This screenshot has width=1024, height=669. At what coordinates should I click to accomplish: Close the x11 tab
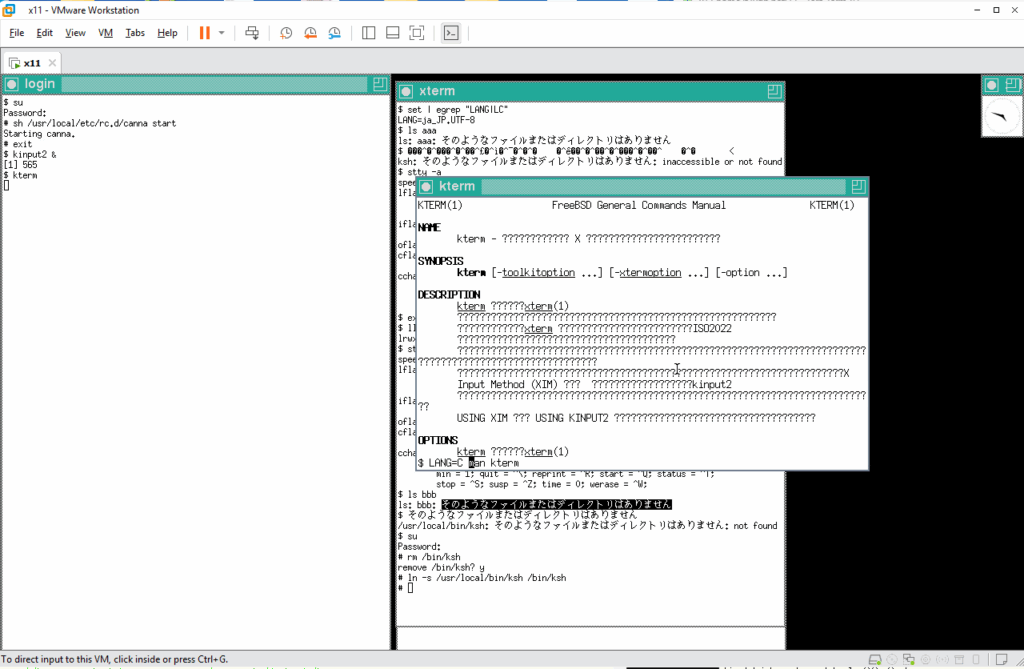coord(52,63)
